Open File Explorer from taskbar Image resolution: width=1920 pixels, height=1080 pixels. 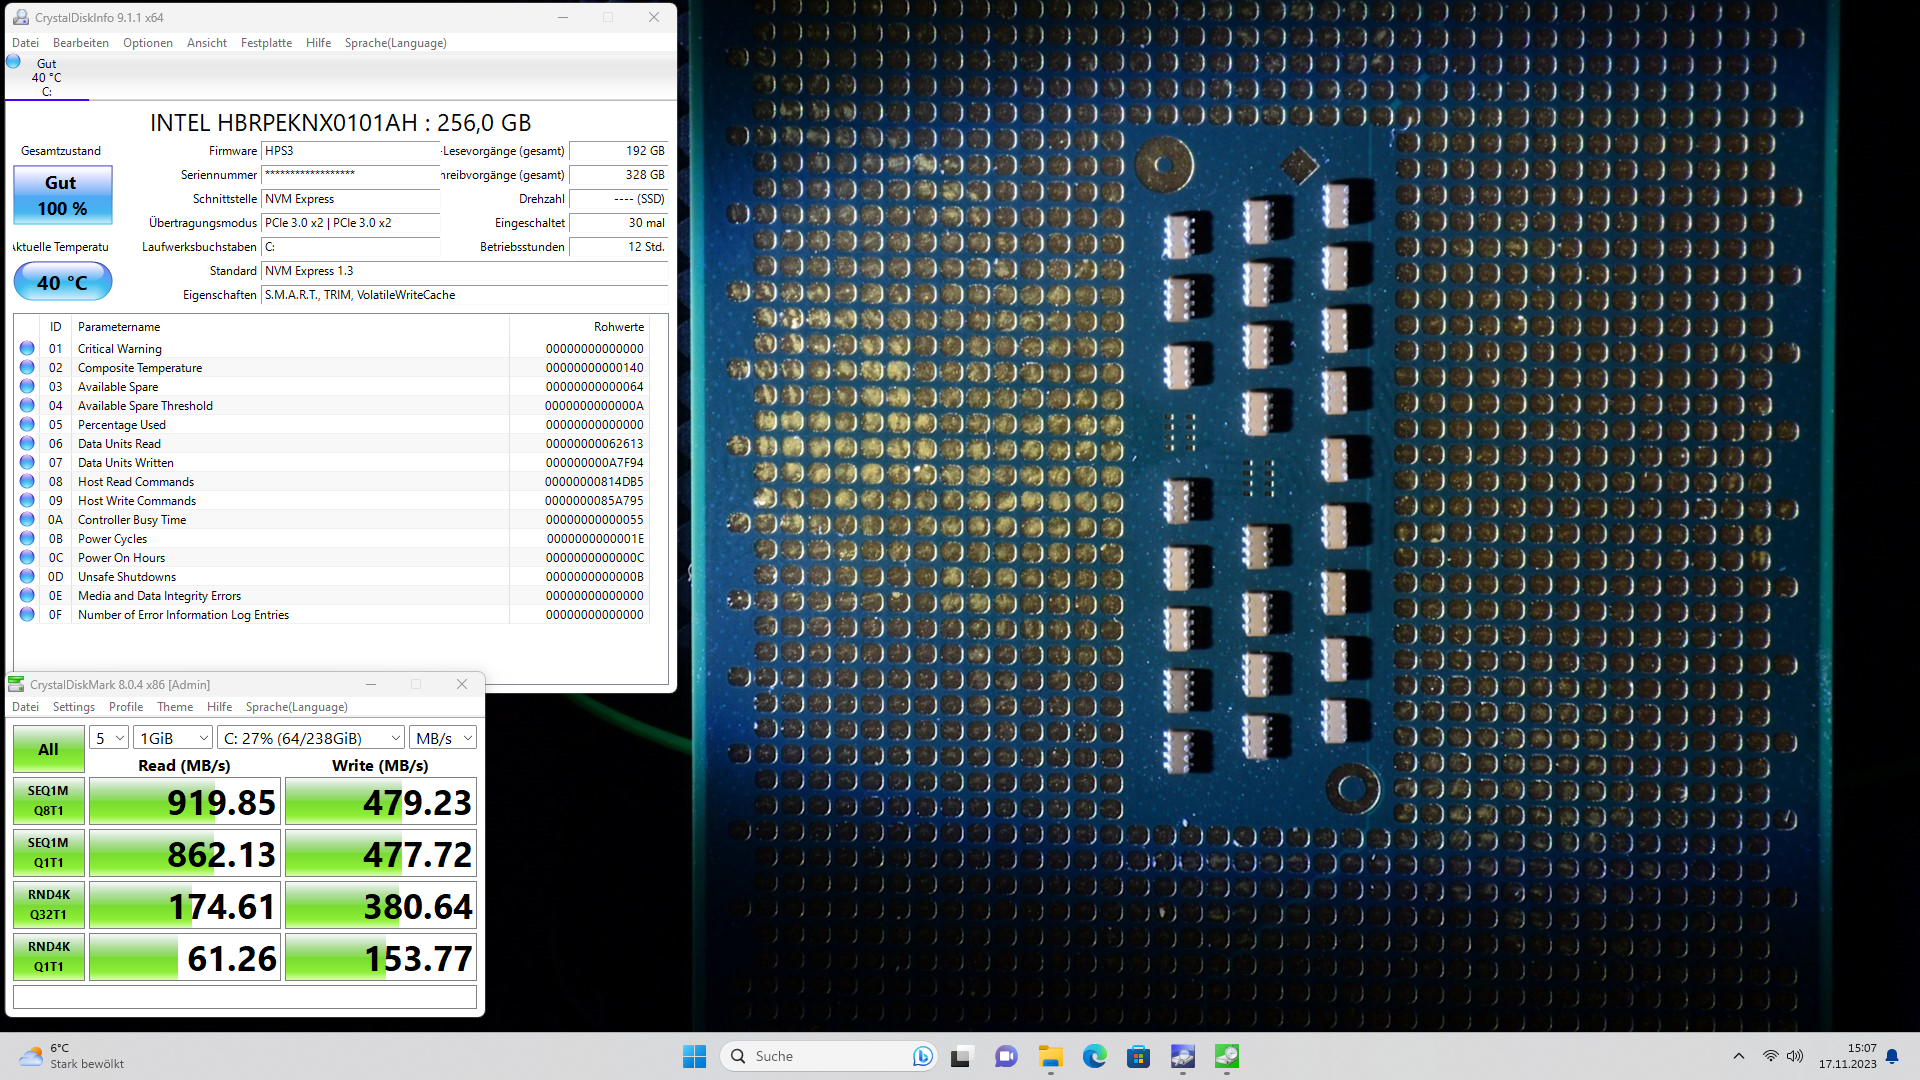tap(1050, 1056)
